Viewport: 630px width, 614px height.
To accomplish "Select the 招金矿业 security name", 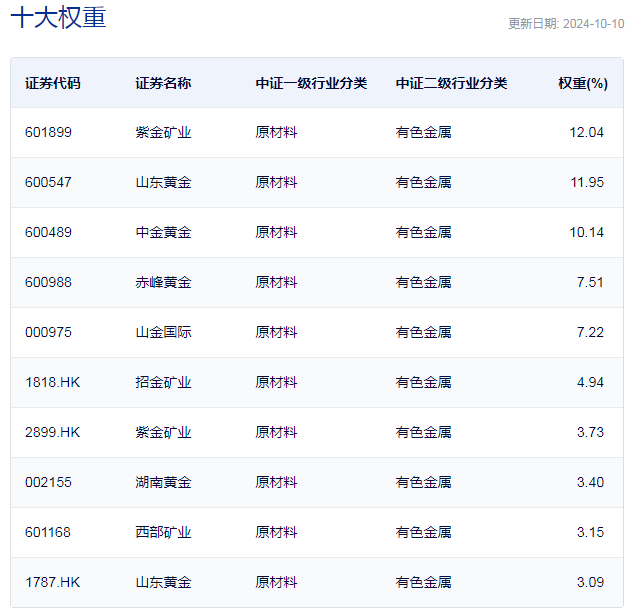I will click(163, 382).
